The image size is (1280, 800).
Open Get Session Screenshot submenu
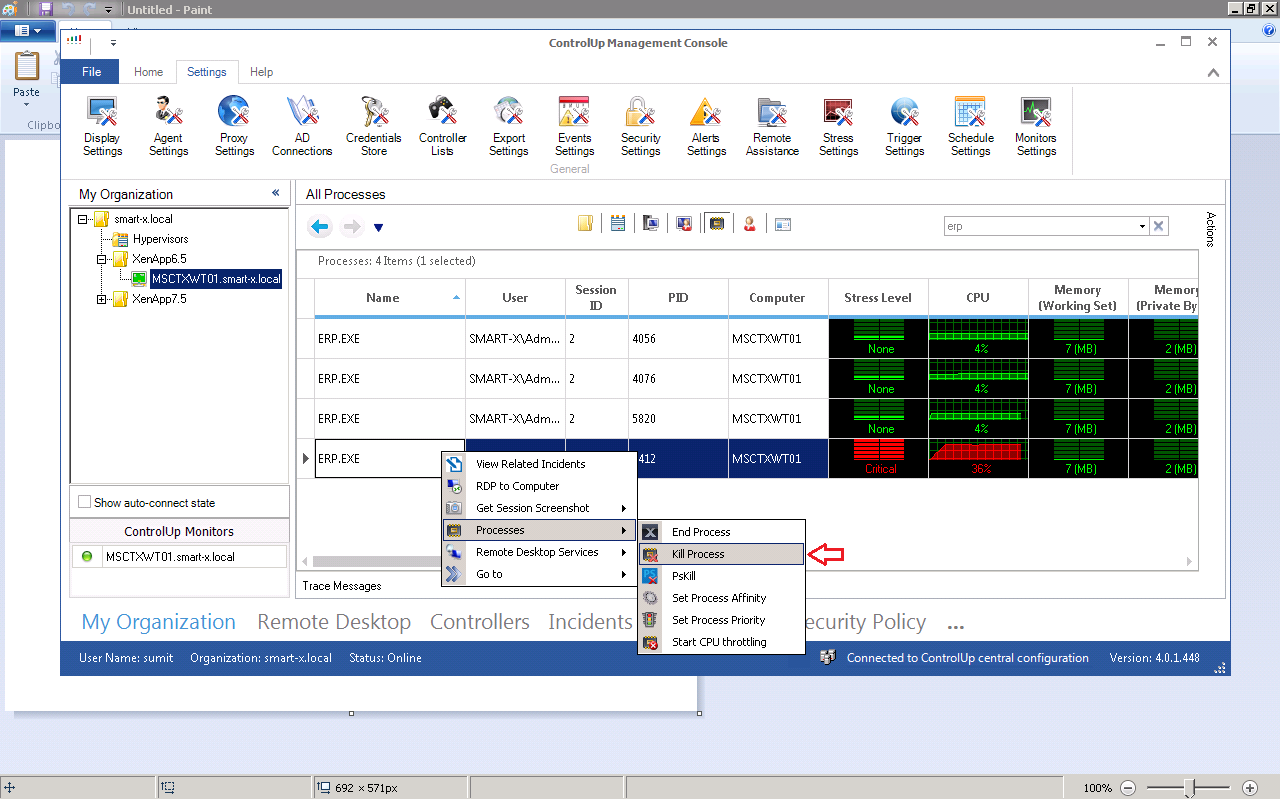(539, 508)
